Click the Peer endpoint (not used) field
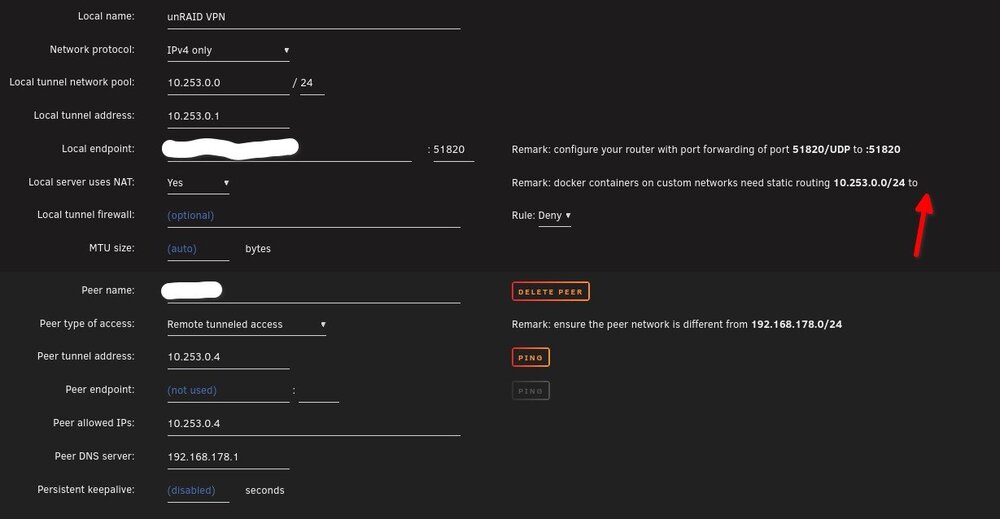This screenshot has width=1000, height=519. (x=228, y=390)
